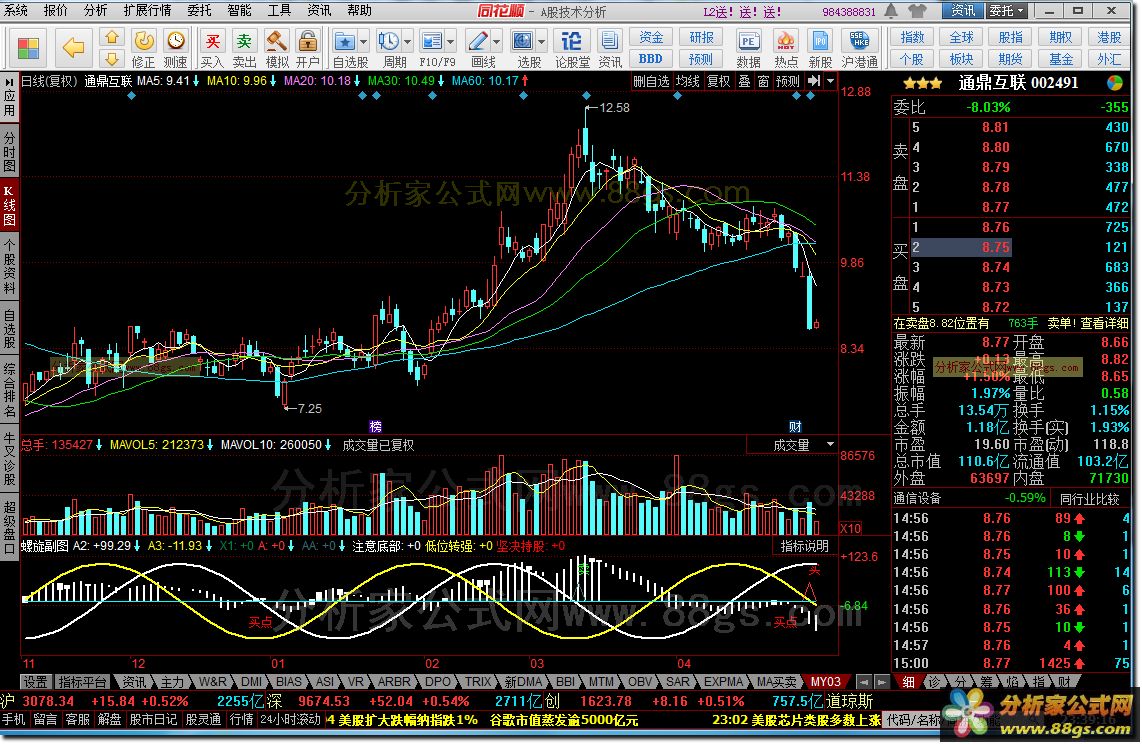This screenshot has width=1142, height=744.
Task: Select the EXPMA indicator tab
Action: point(723,682)
